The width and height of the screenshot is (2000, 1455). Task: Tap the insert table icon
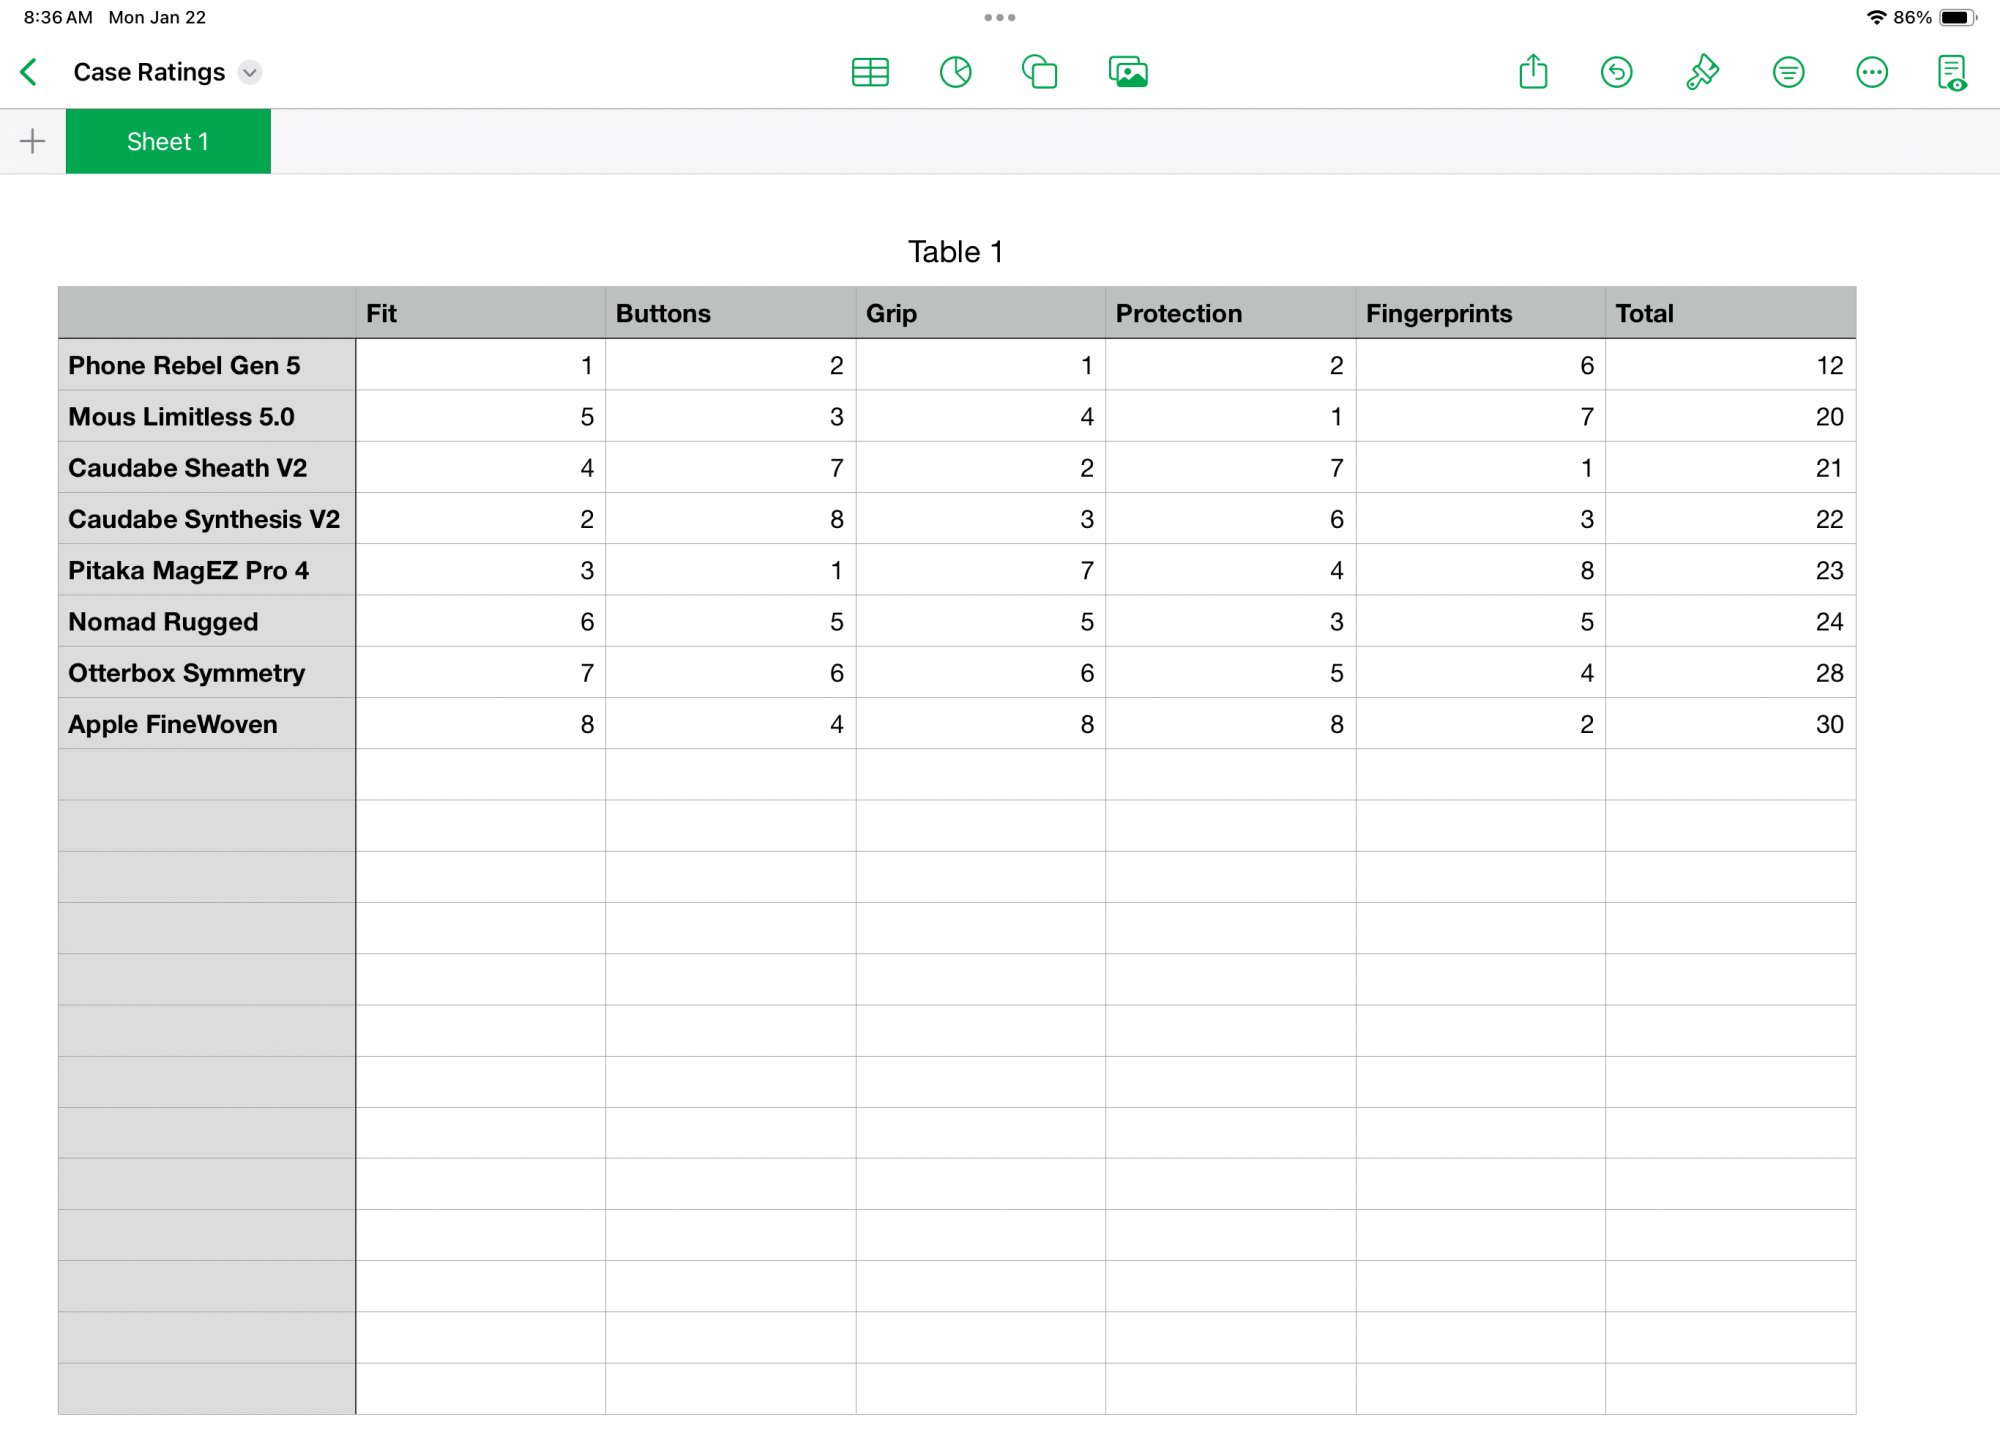click(x=870, y=72)
